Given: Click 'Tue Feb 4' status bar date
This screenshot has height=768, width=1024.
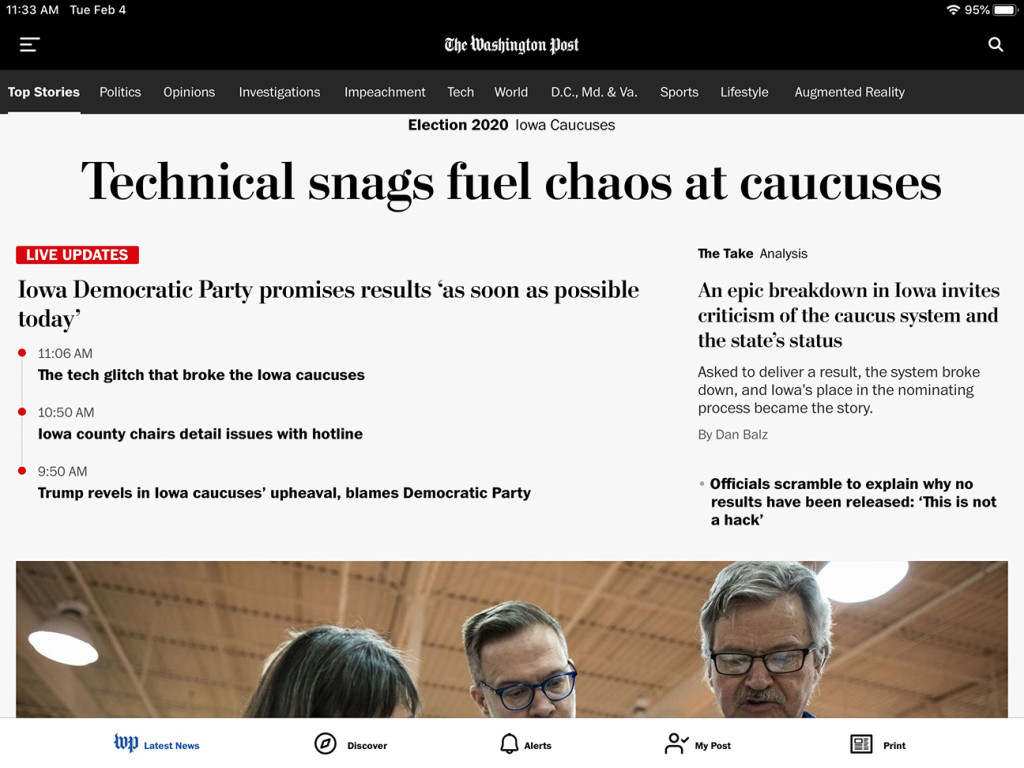Looking at the screenshot, I should [x=98, y=10].
